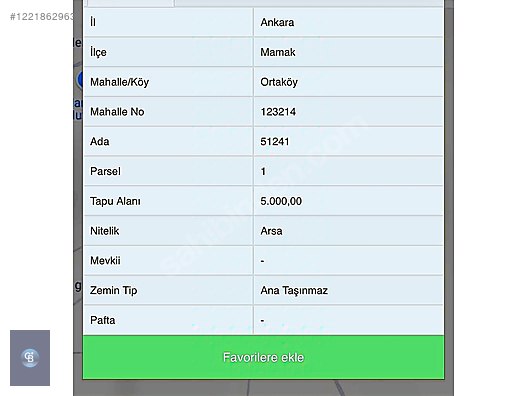Select the Parsel value 1
Screen dimensions: 528x396
coord(263,171)
